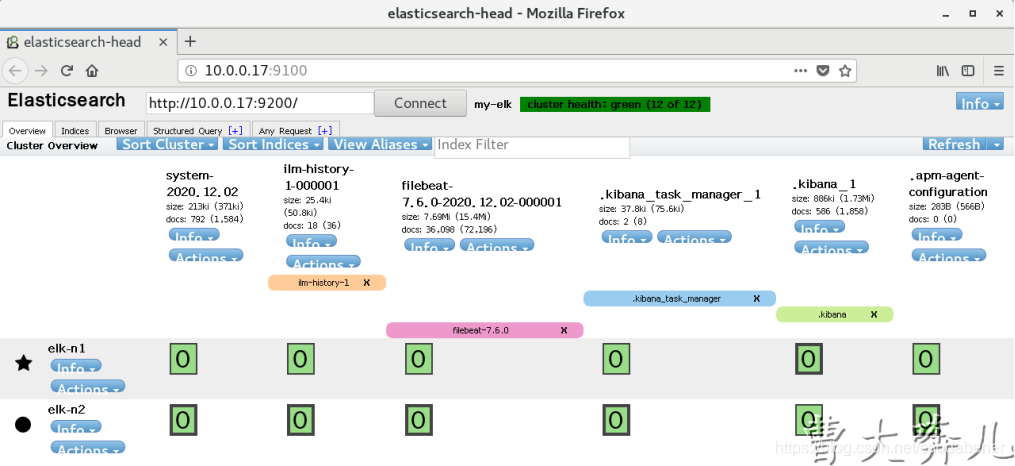Select elk-n2 shard 0 of system-2020.12.02
1015x466 pixels.
[183, 420]
